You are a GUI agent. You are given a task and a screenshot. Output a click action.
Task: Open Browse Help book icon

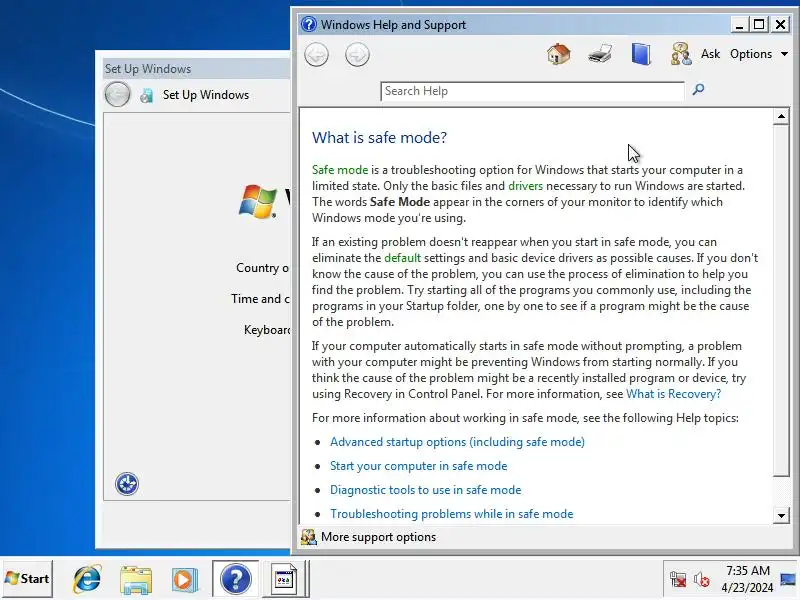(641, 54)
